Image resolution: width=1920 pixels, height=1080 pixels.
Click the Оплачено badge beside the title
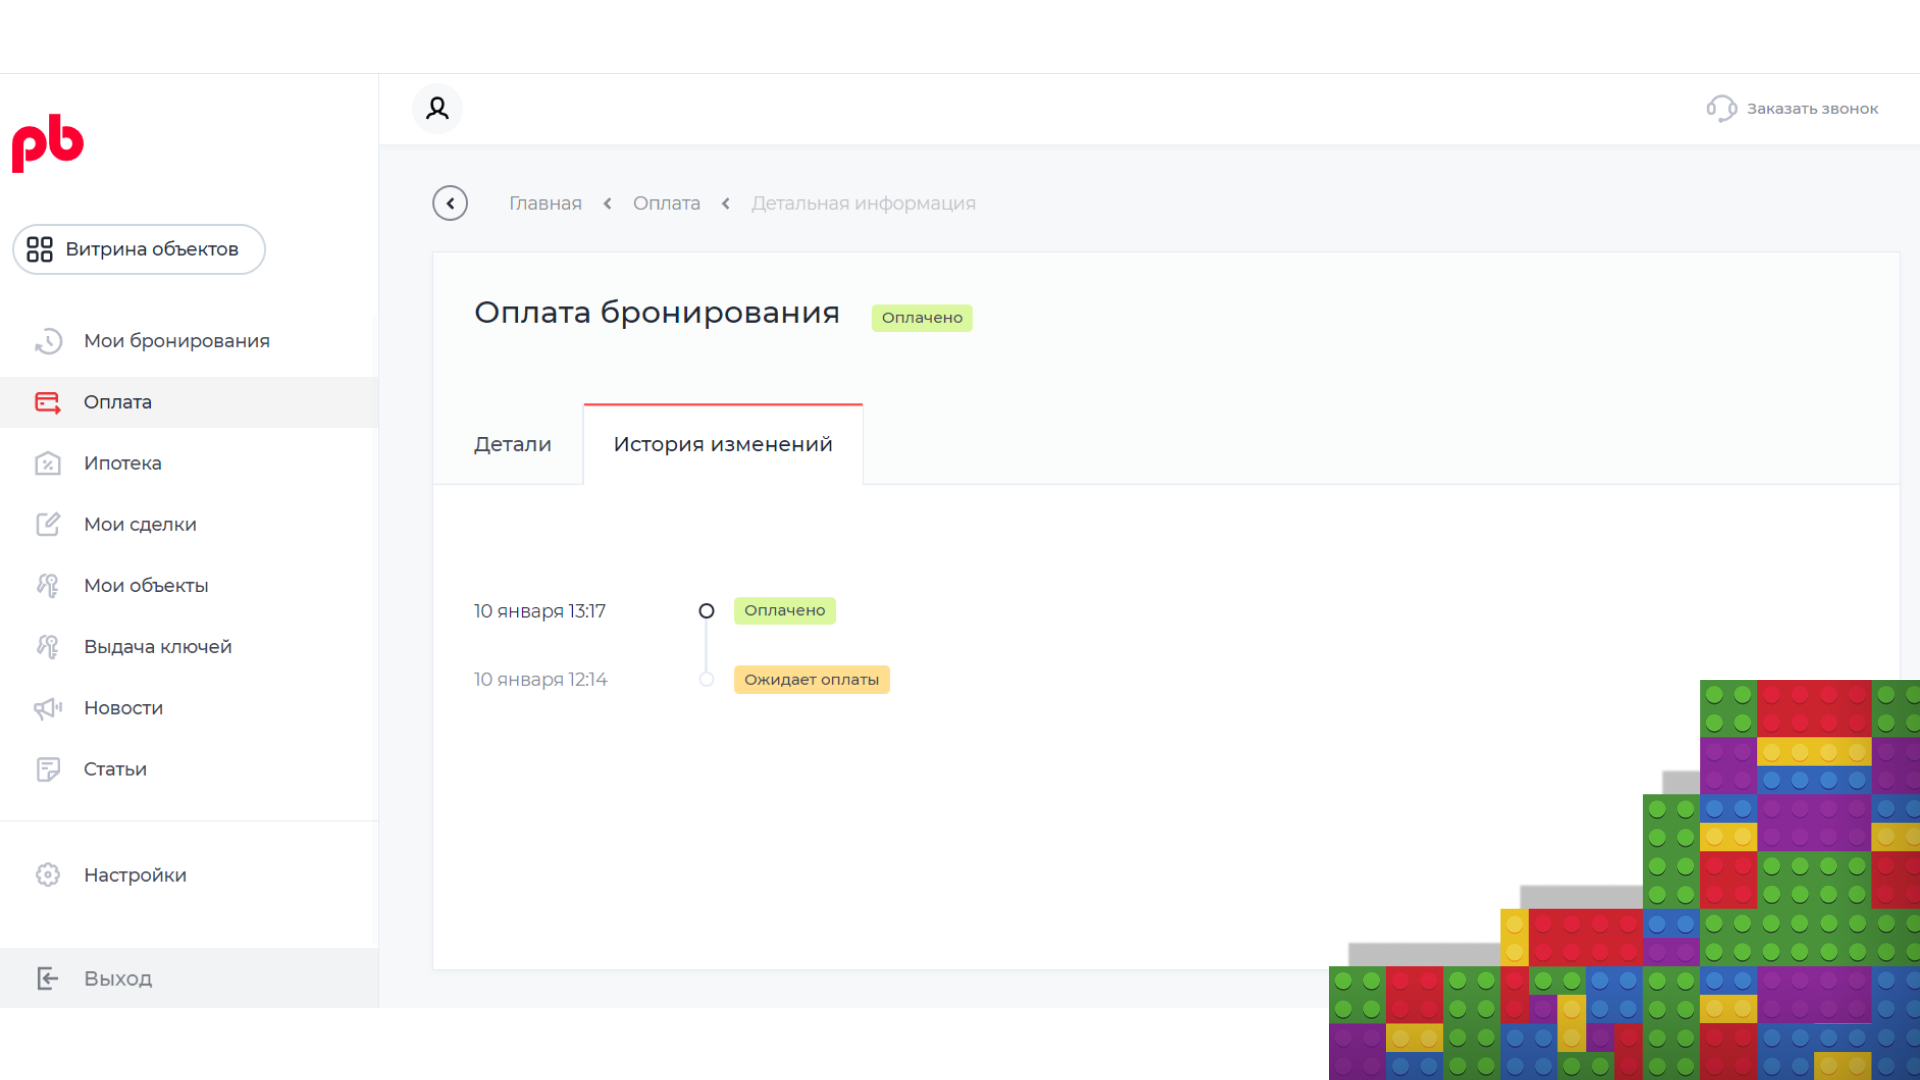pyautogui.click(x=922, y=318)
